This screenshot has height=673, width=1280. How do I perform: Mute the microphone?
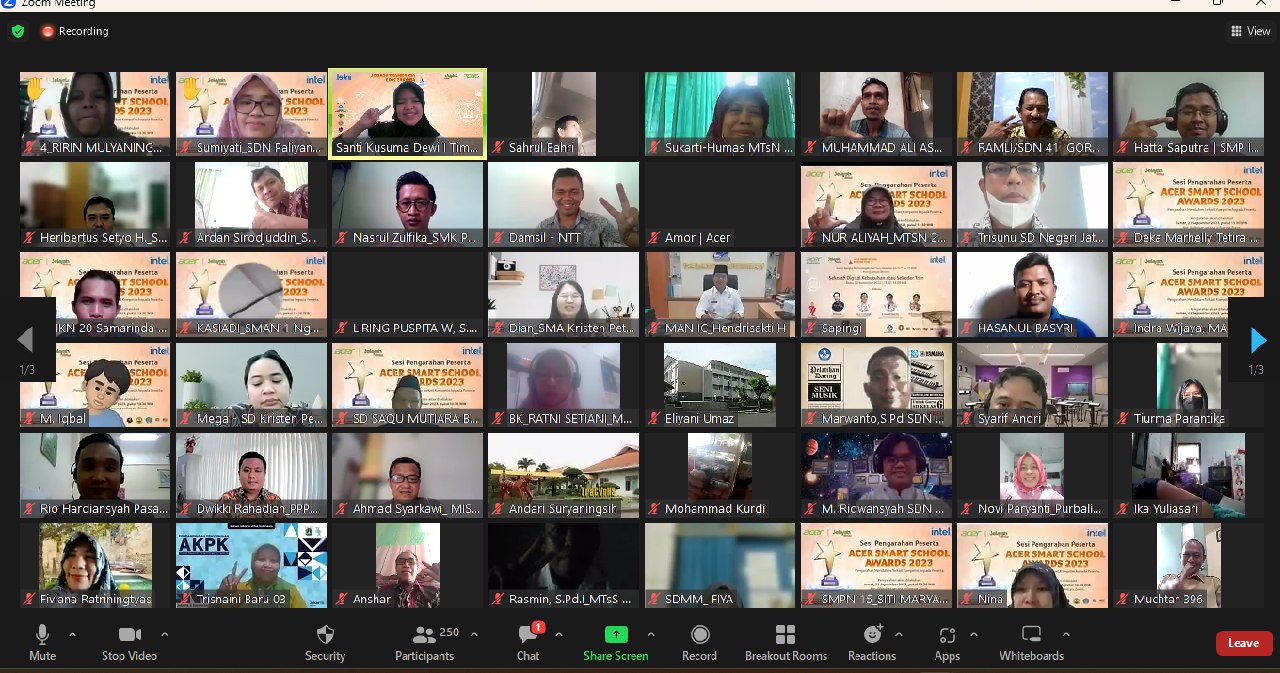pyautogui.click(x=42, y=643)
